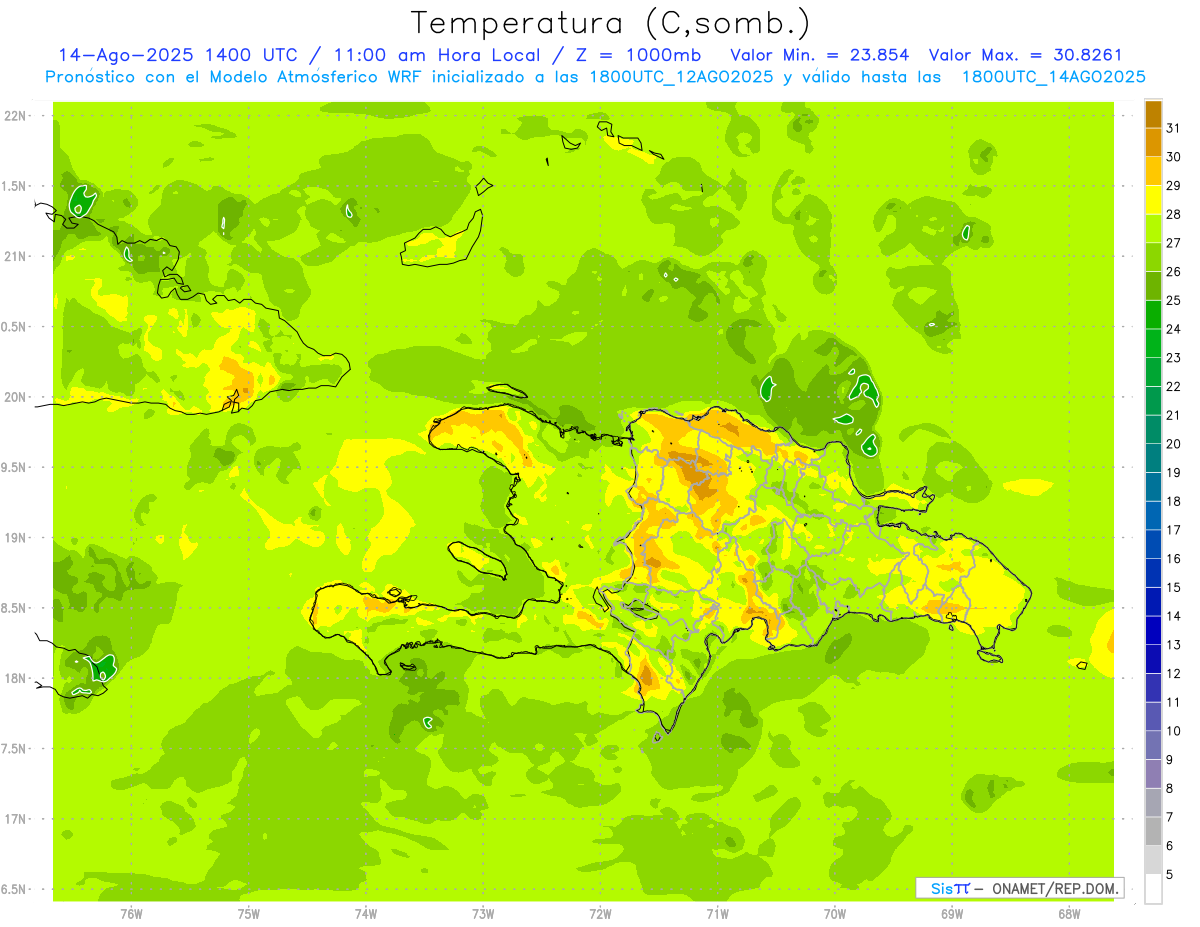
Task: Click legend value label "13"
Action: coord(1174,645)
